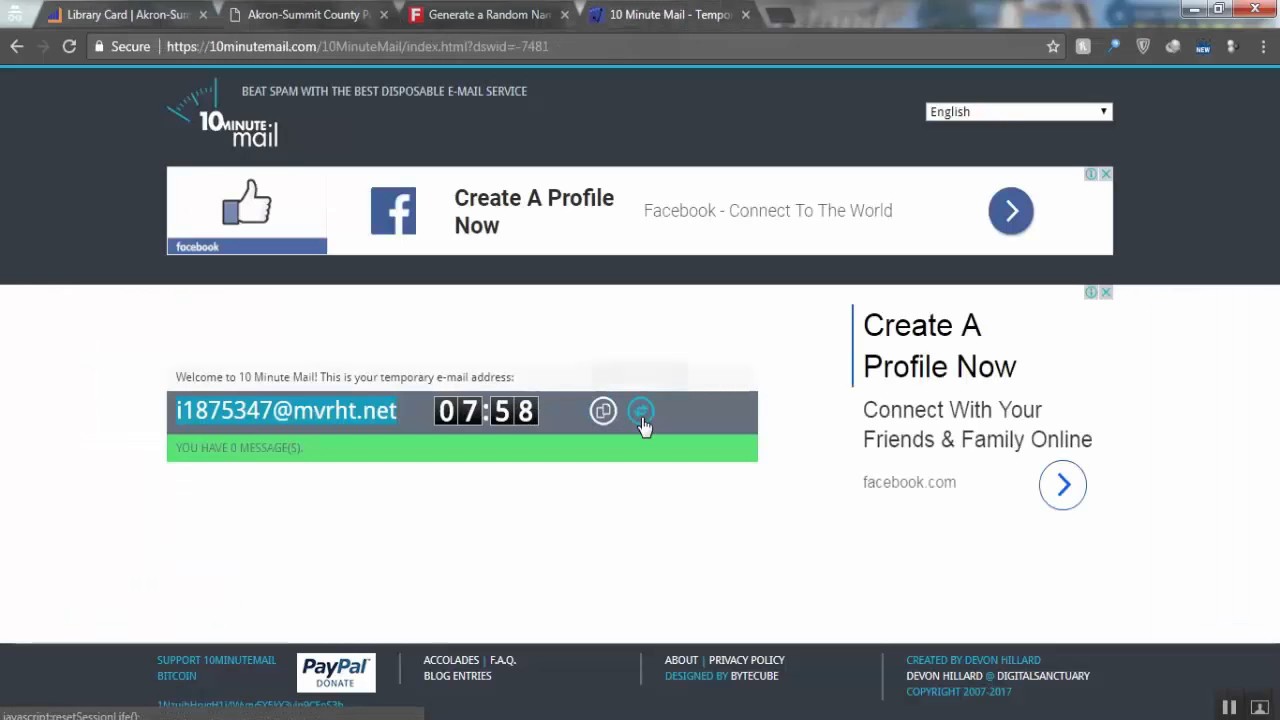Click the screen icon beside pause
This screenshot has width=1280, height=720.
[1260, 707]
